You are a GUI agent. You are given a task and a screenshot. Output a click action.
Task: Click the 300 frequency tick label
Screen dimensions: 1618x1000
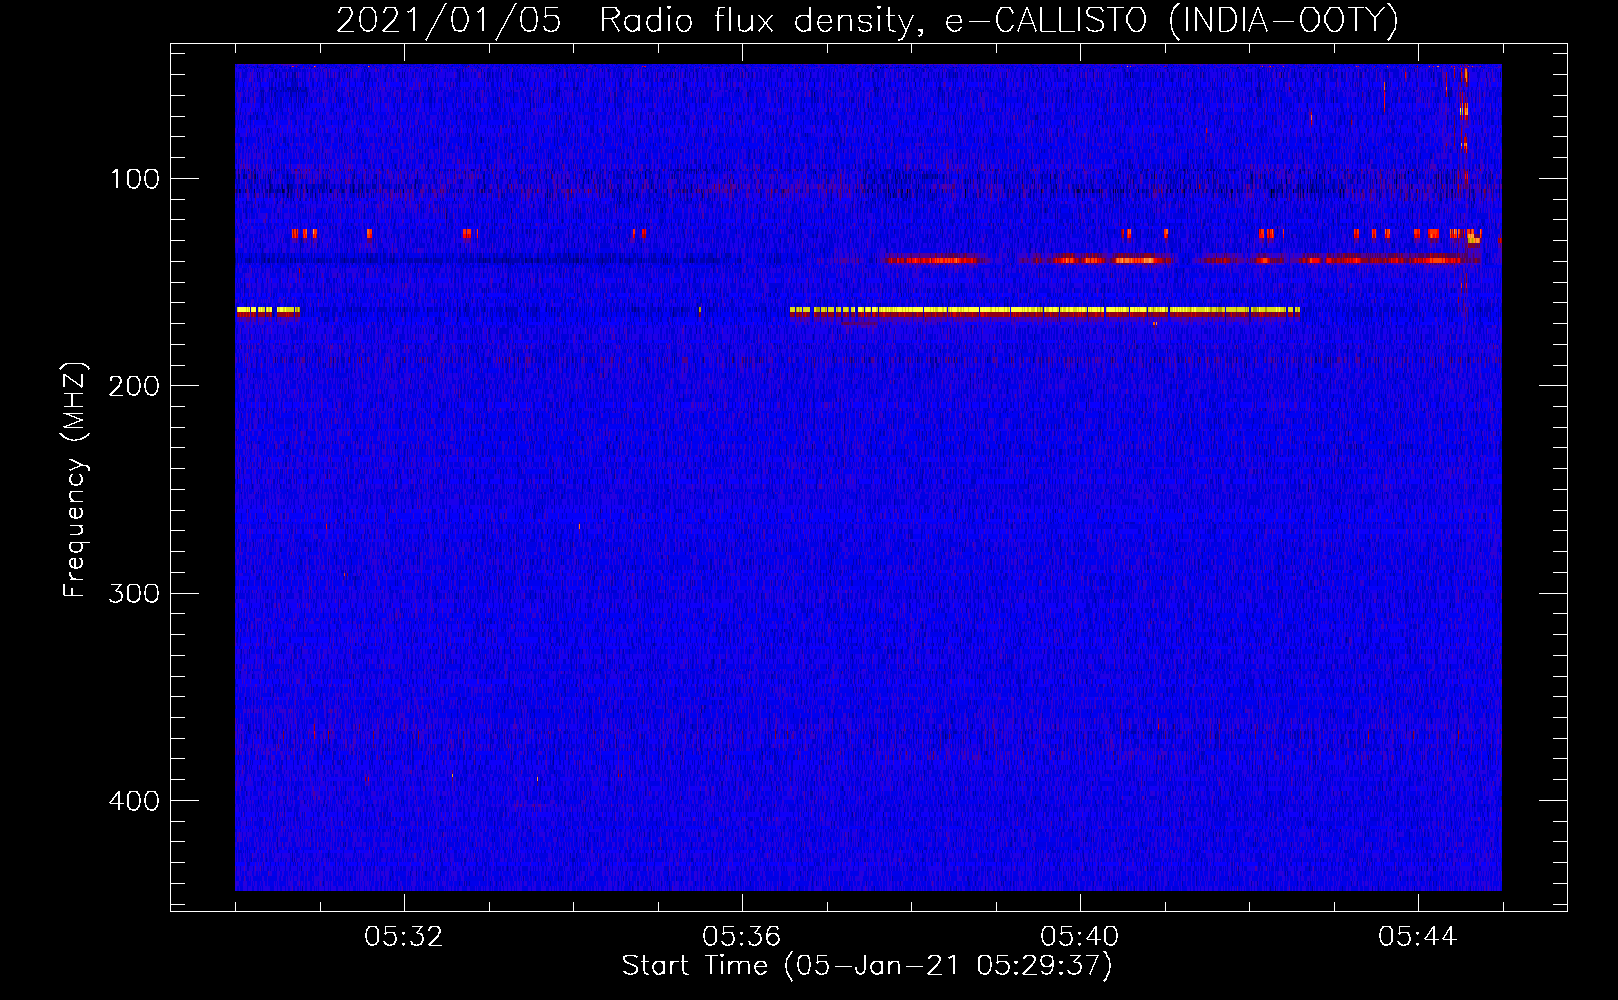134,593
